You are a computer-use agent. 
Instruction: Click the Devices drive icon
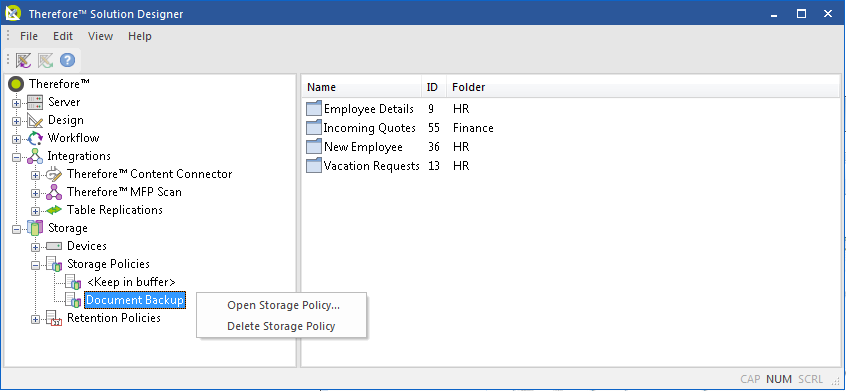pyautogui.click(x=54, y=246)
